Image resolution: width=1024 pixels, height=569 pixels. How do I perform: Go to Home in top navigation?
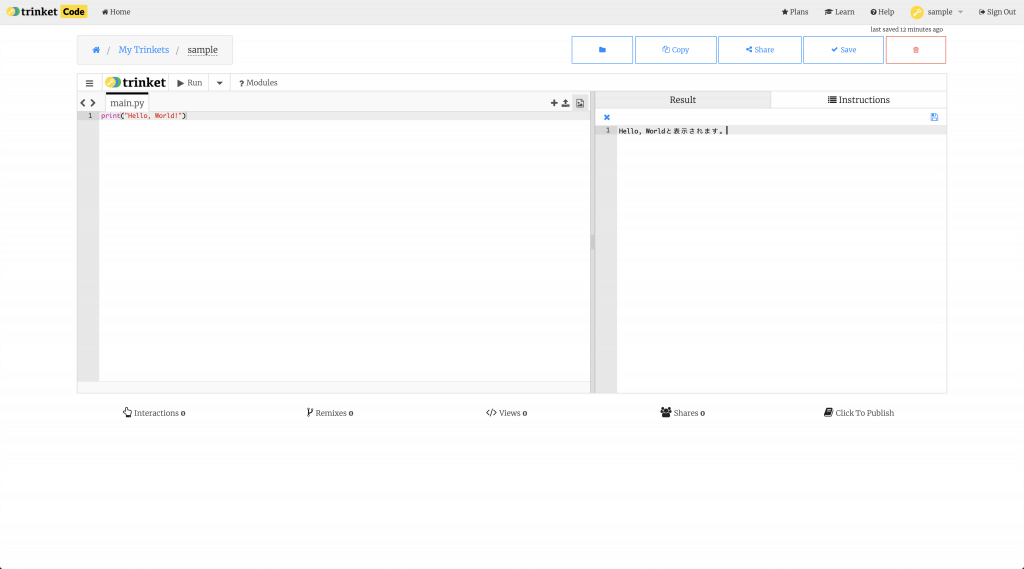pyautogui.click(x=116, y=12)
